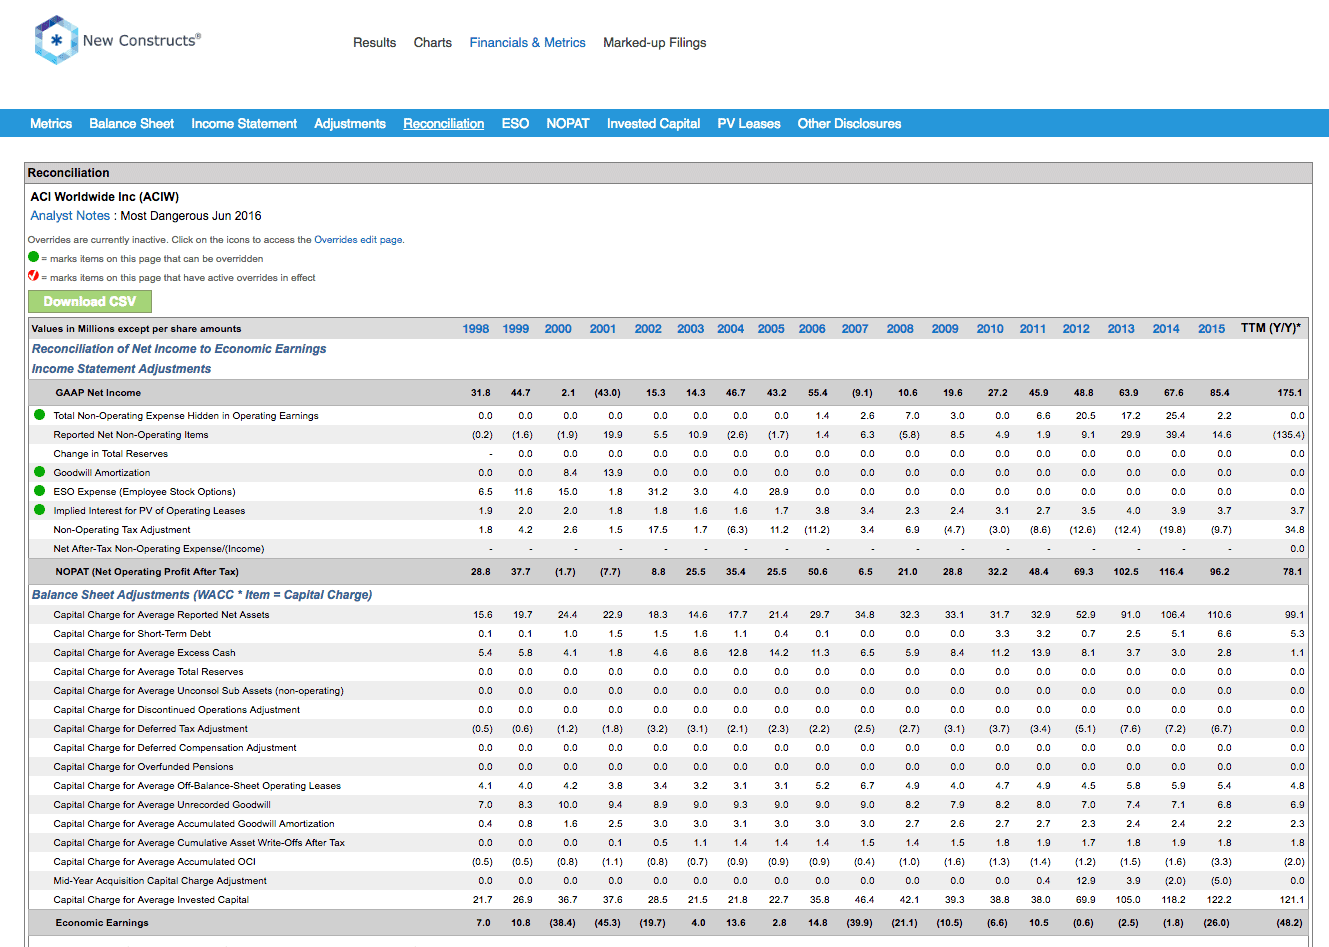Image resolution: width=1329 pixels, height=947 pixels.
Task: Click the 1999 year column link
Action: point(516,329)
